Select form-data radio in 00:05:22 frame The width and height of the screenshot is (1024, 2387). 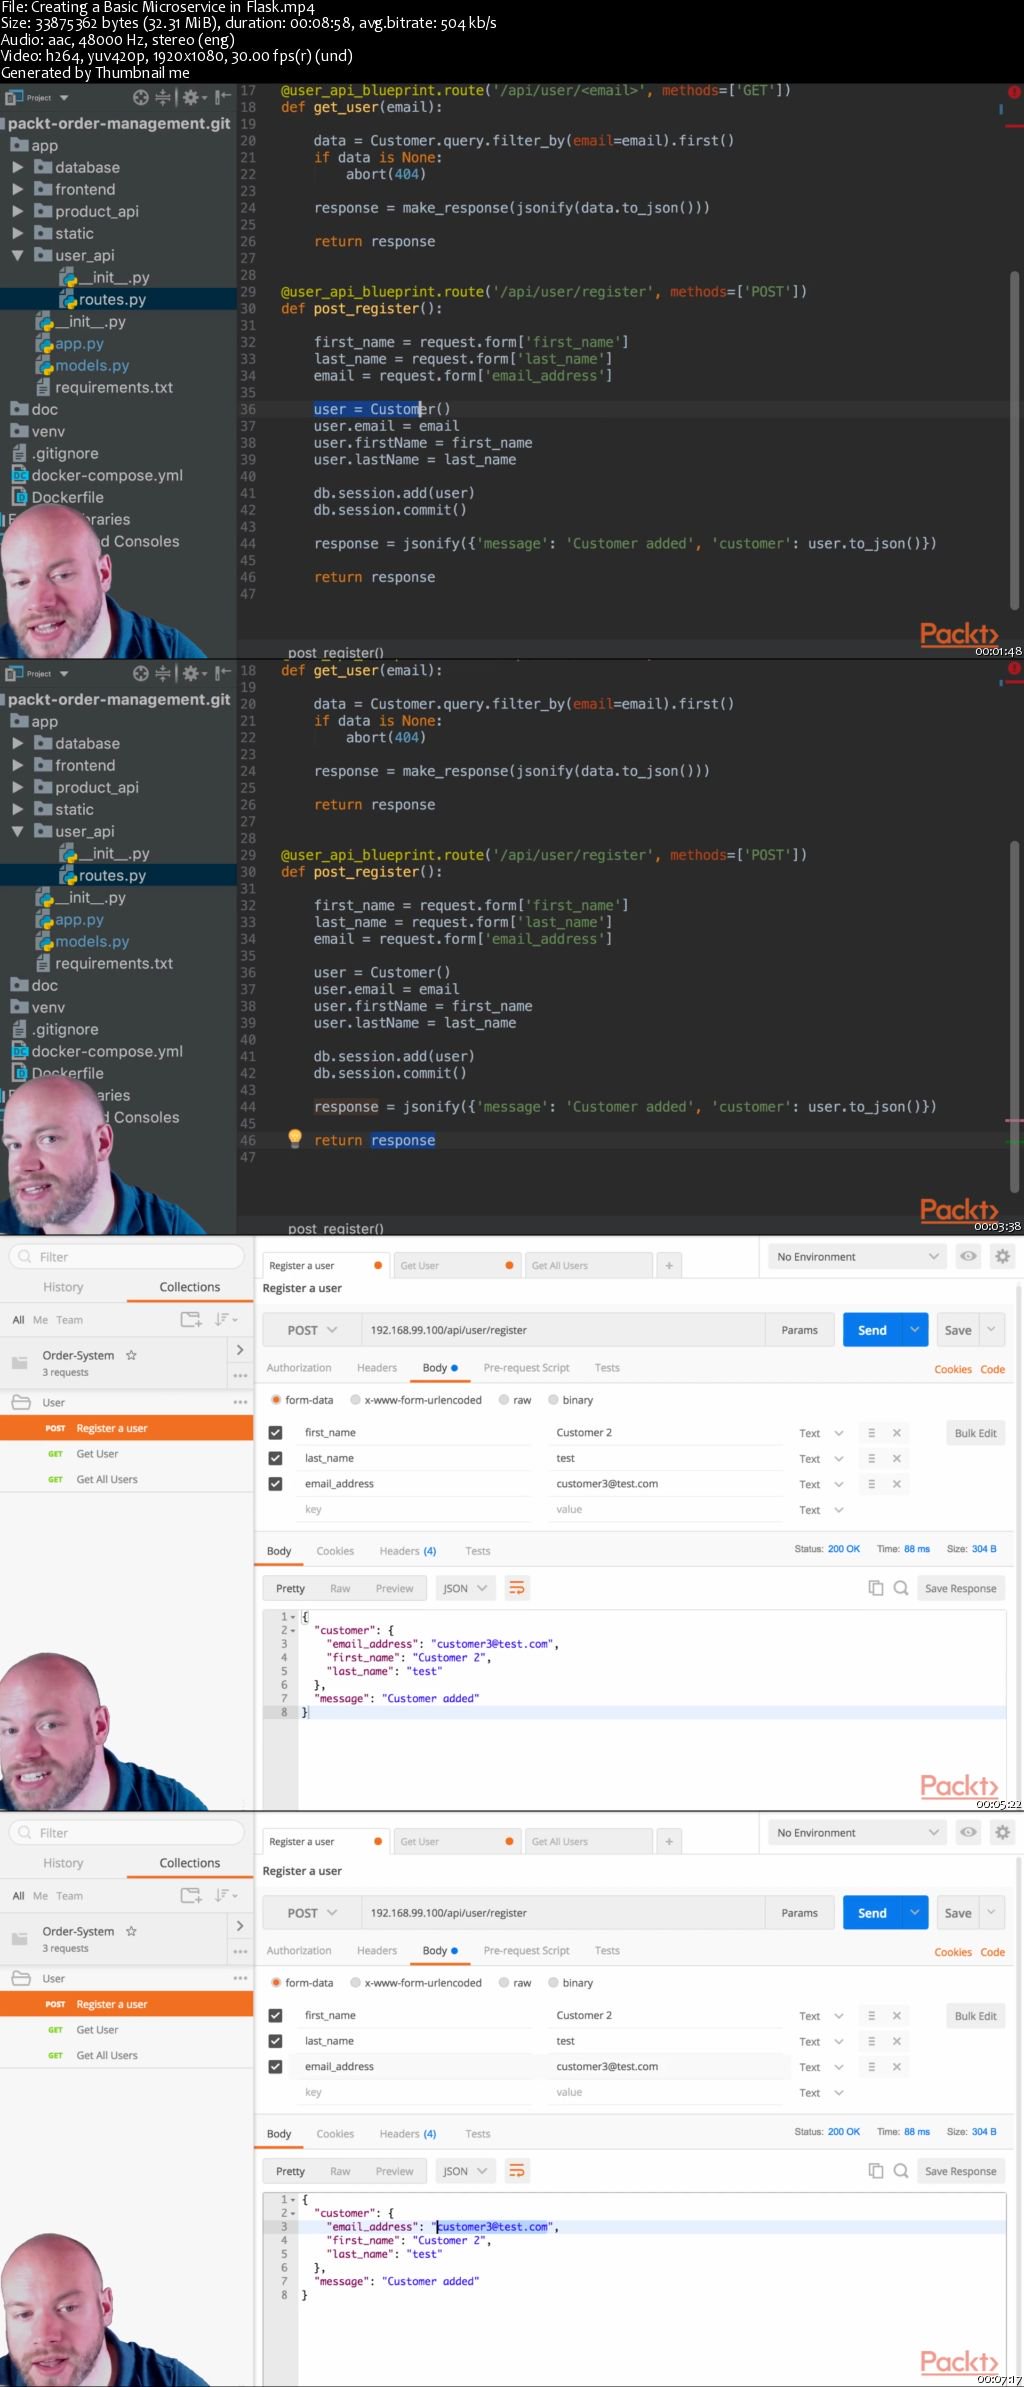(276, 1400)
